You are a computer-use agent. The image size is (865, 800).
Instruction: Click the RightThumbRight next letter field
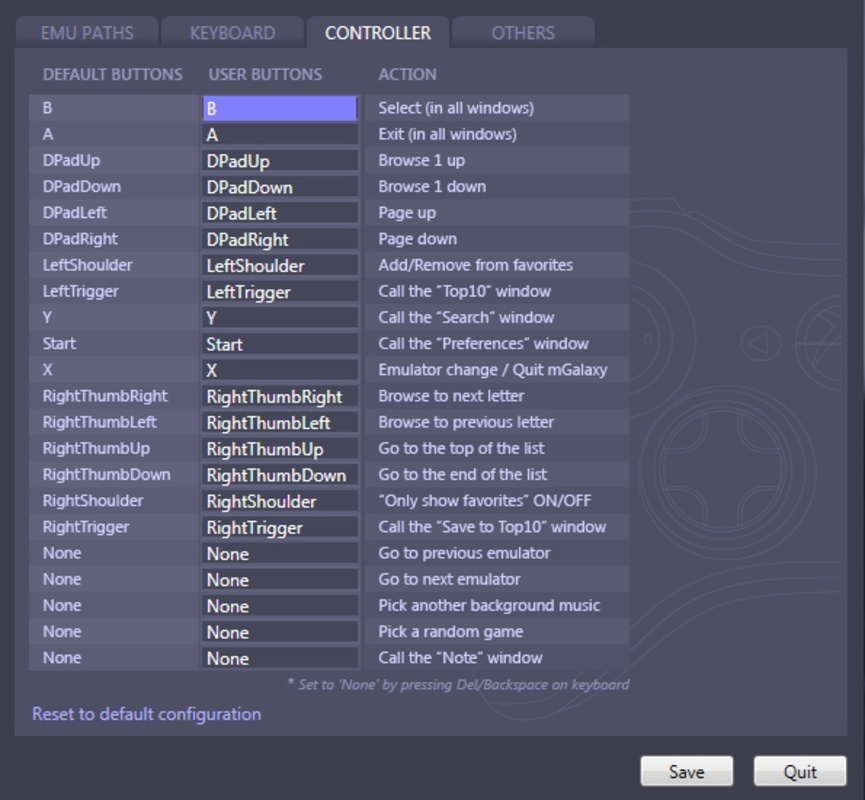click(x=280, y=396)
